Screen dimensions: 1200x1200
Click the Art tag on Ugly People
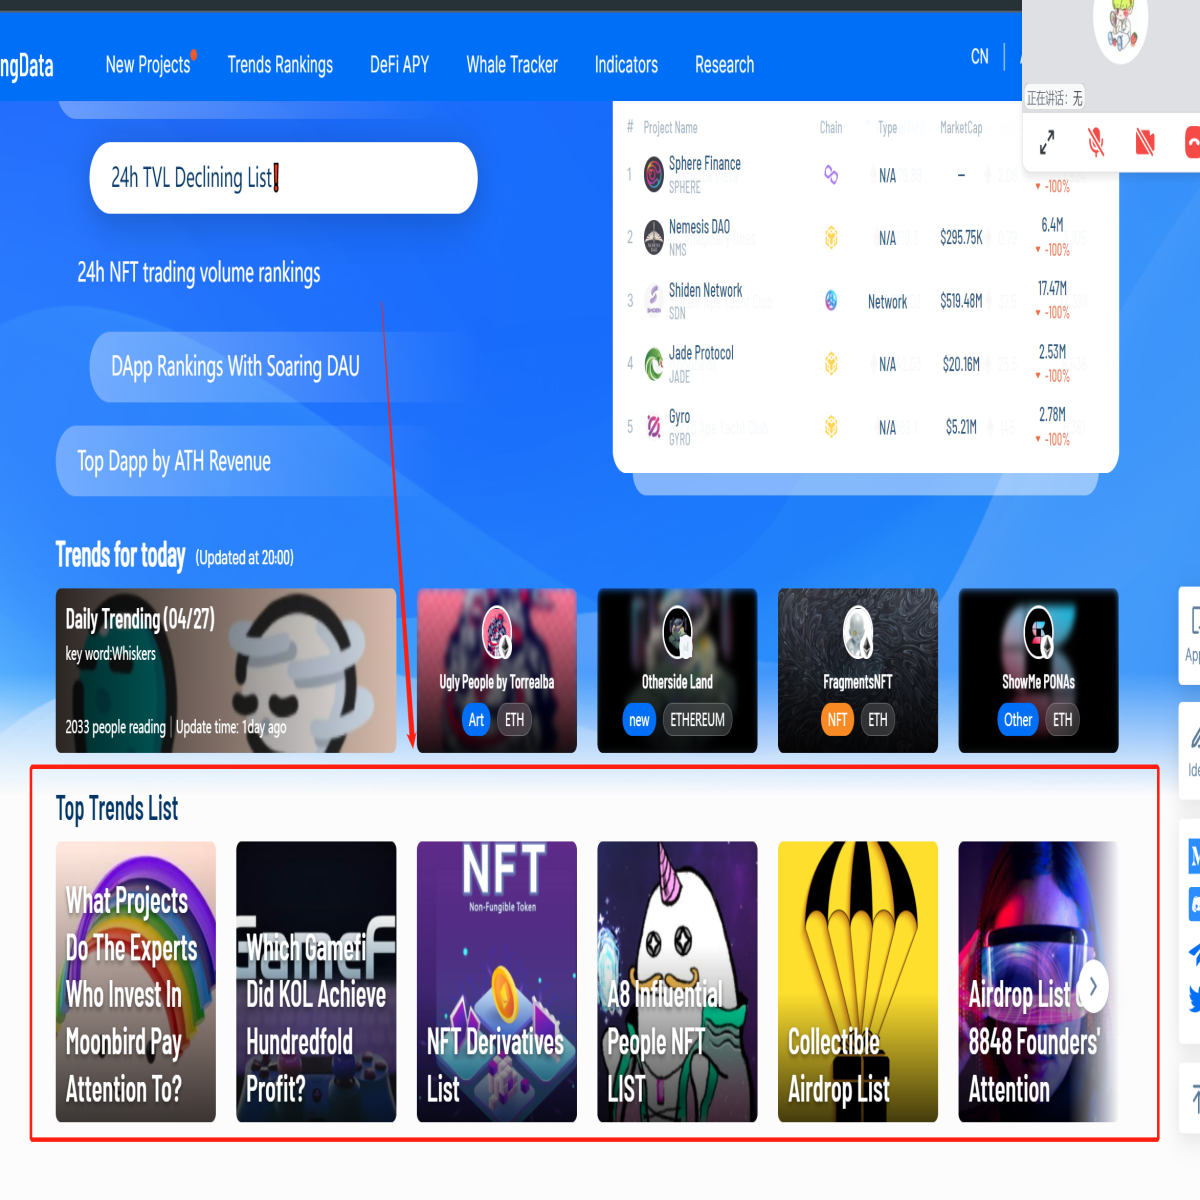(x=476, y=720)
